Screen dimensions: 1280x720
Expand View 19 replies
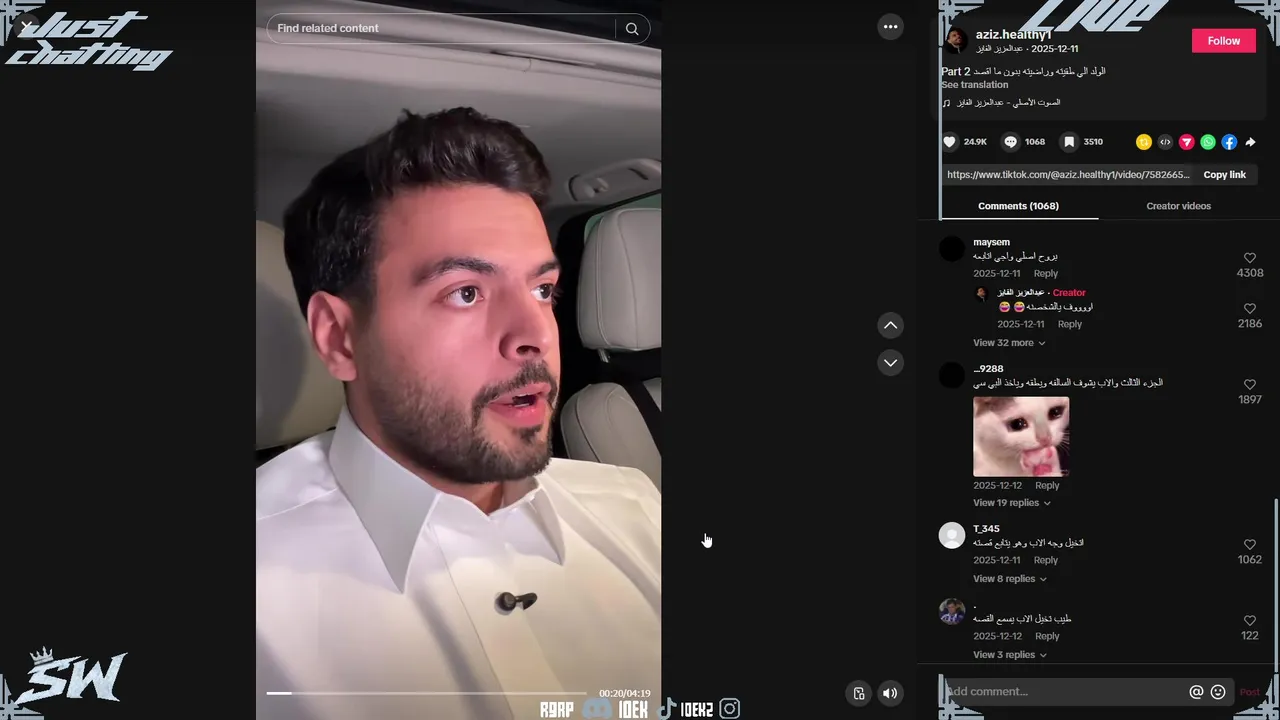pos(1011,503)
